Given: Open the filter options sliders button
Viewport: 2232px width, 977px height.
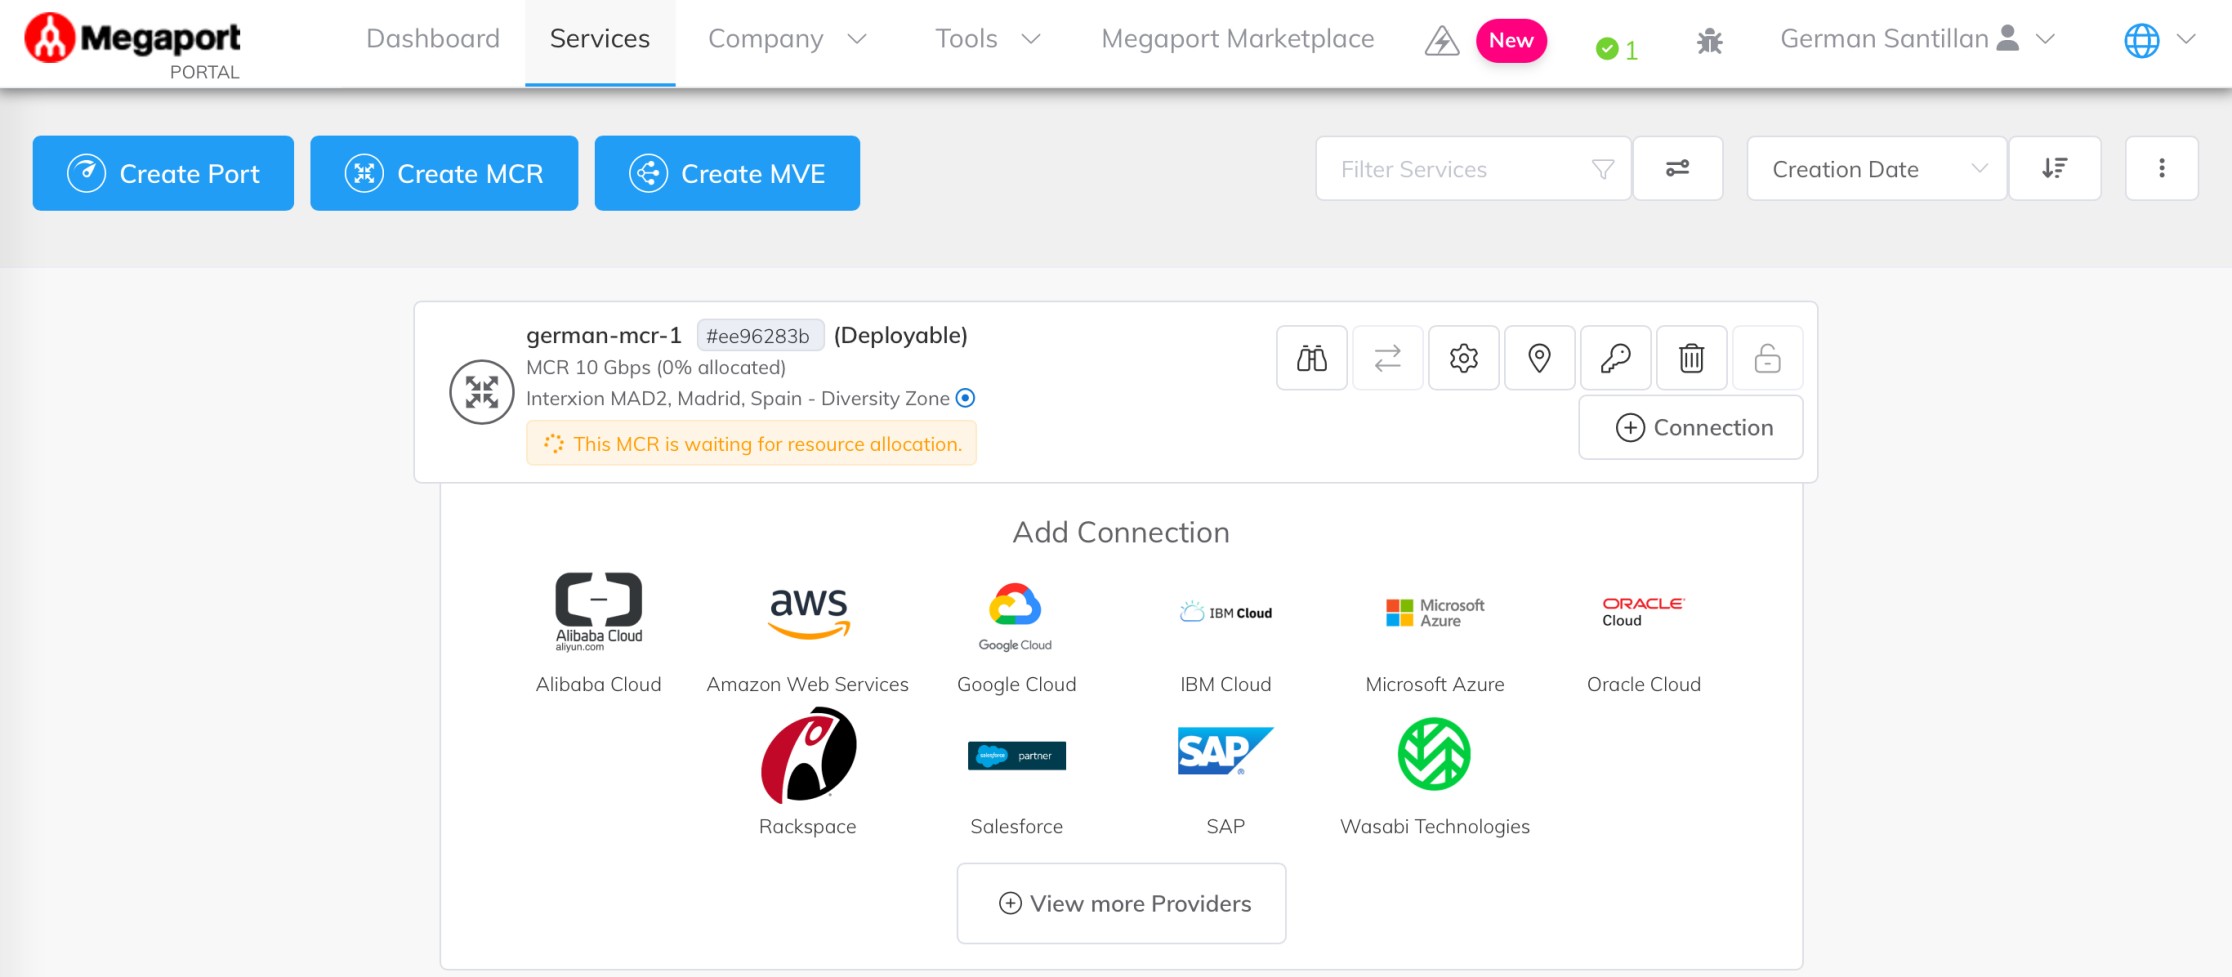Looking at the screenshot, I should (x=1677, y=168).
